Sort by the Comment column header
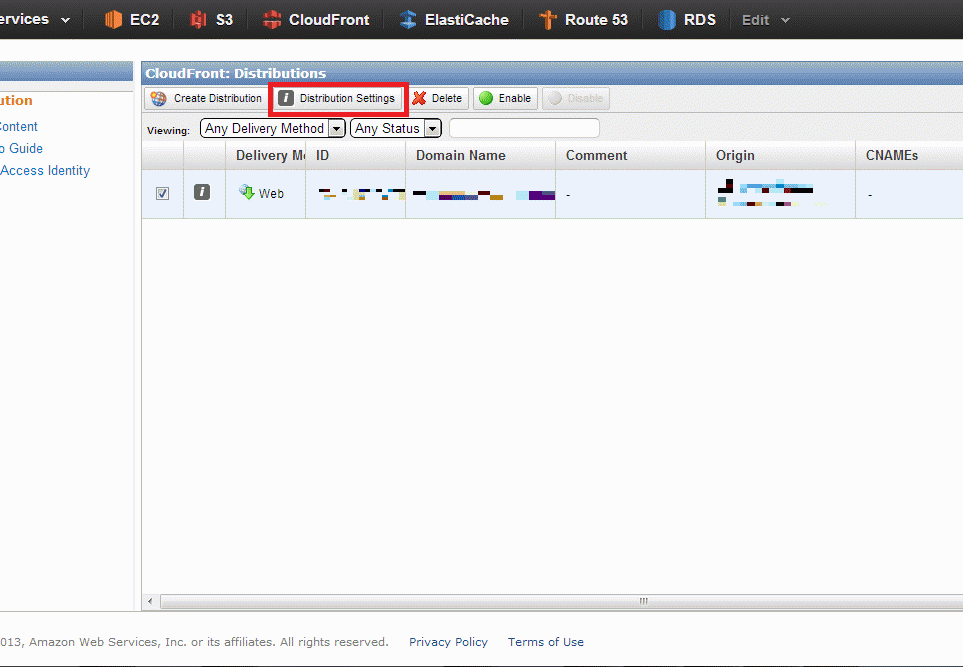The height and width of the screenshot is (667, 963). click(x=630, y=155)
